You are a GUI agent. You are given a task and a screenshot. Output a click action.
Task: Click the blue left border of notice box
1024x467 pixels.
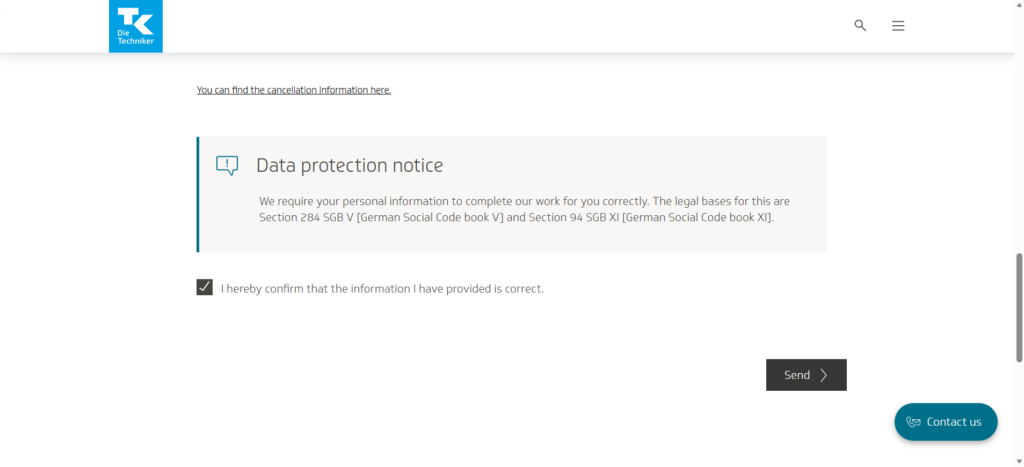point(198,194)
